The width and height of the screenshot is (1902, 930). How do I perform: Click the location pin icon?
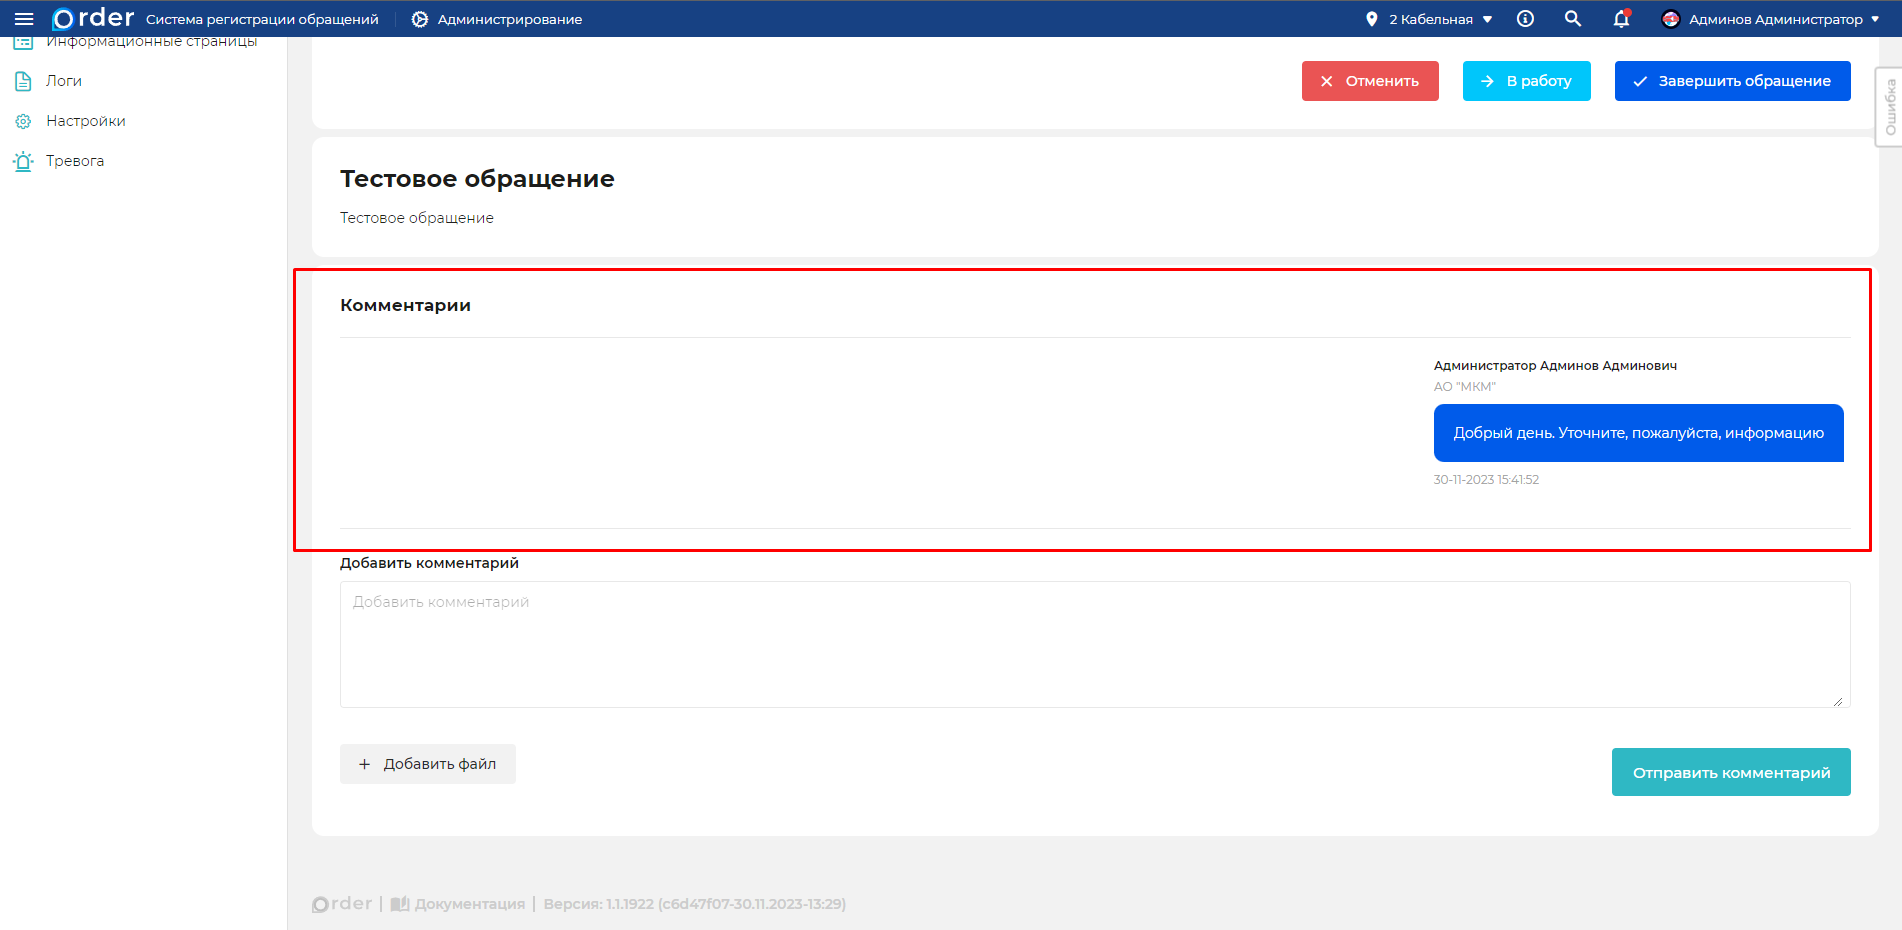[1371, 19]
